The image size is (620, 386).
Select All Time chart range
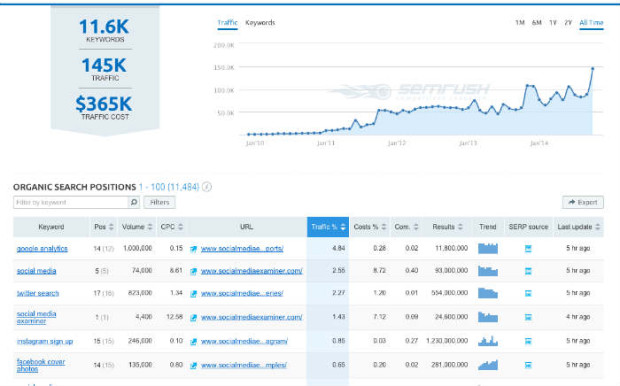click(x=591, y=23)
